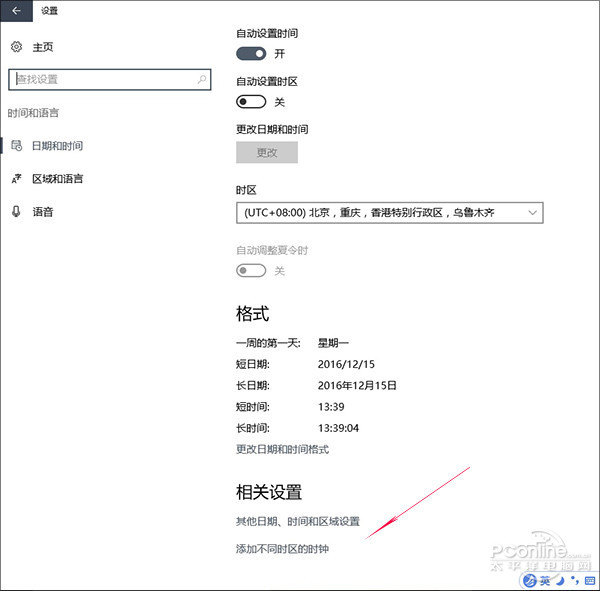
Task: Select the short date value 2016/12/15
Action: [x=346, y=364]
